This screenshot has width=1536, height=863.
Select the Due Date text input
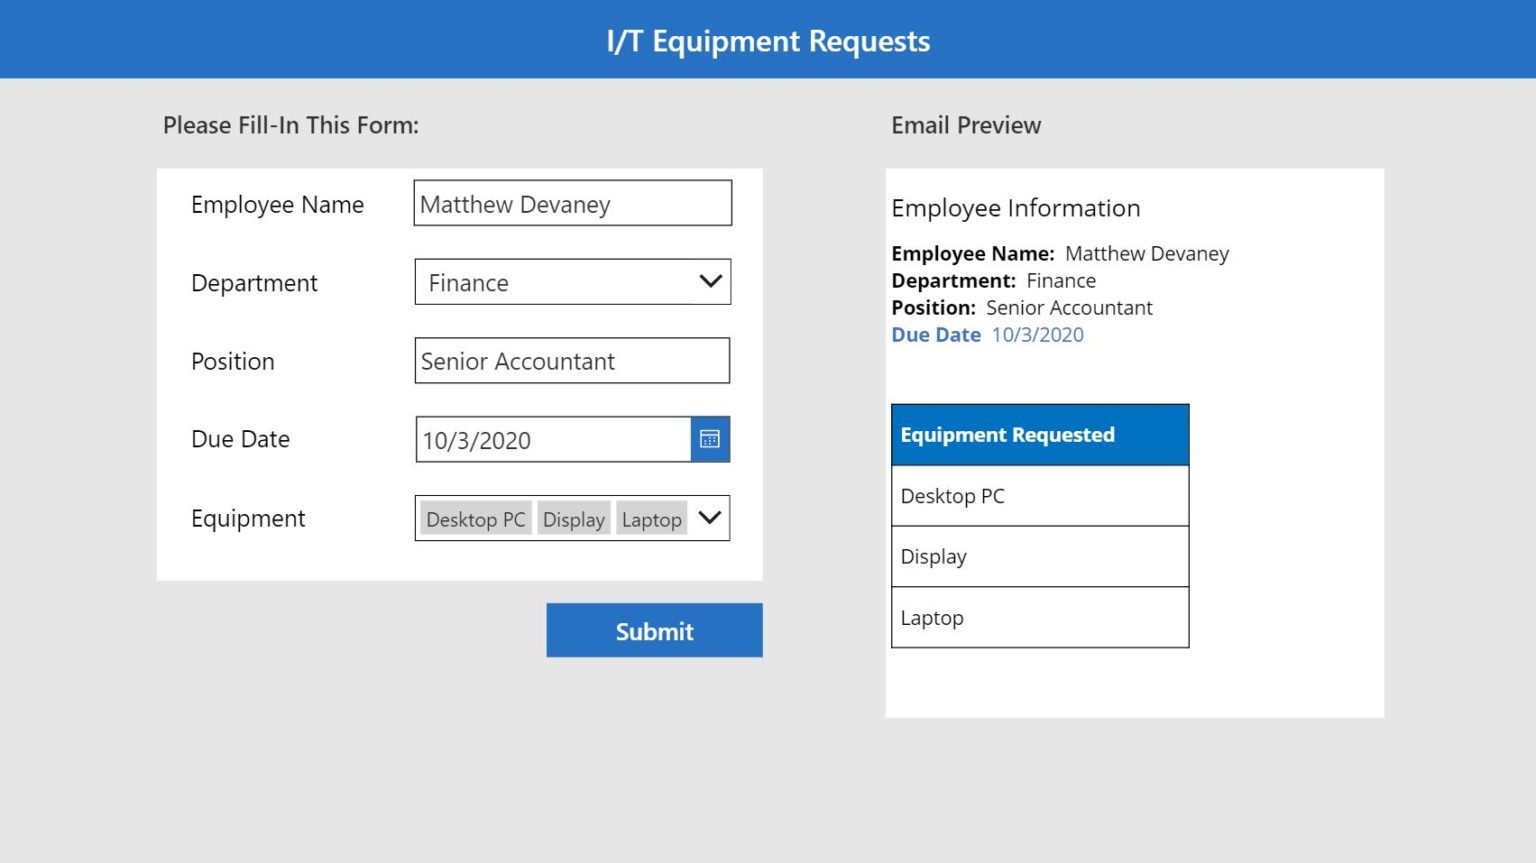tap(552, 440)
